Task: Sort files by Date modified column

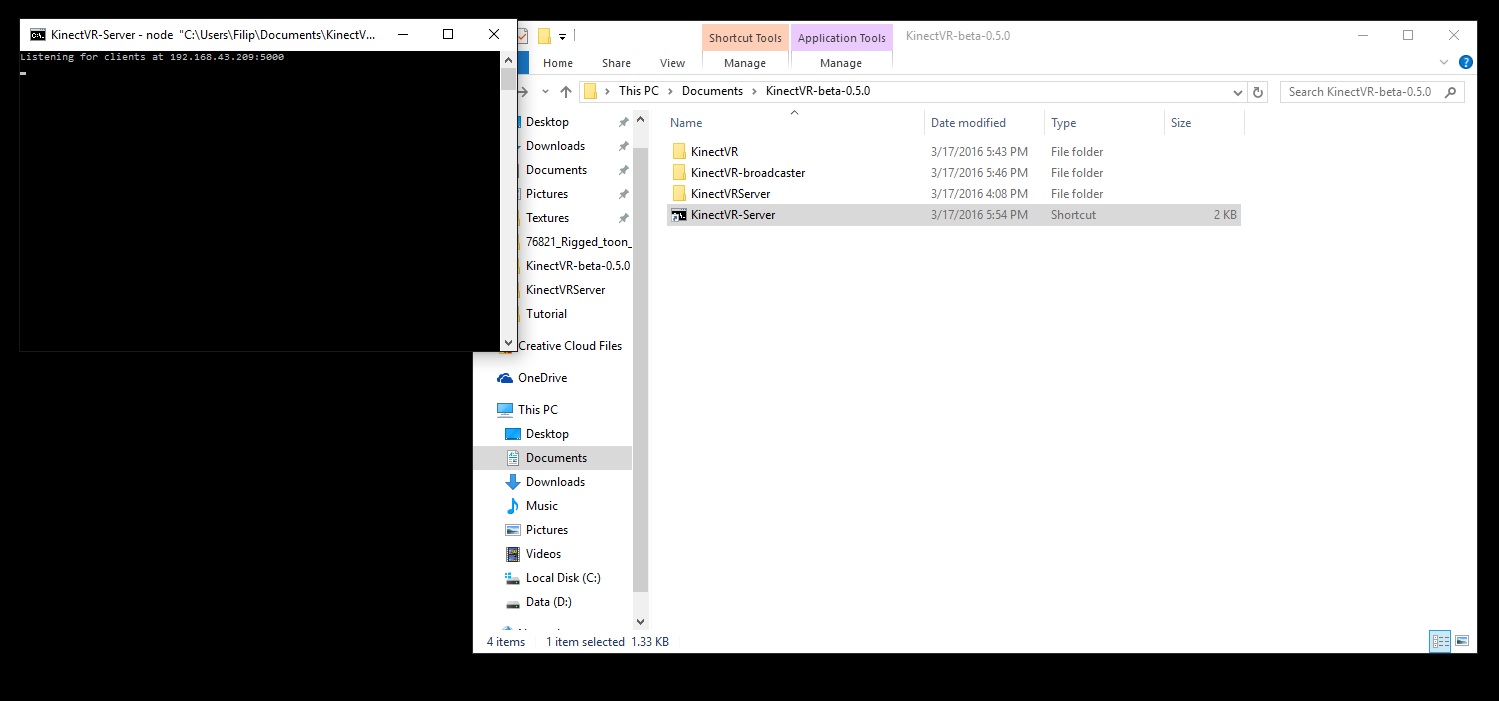Action: 967,123
